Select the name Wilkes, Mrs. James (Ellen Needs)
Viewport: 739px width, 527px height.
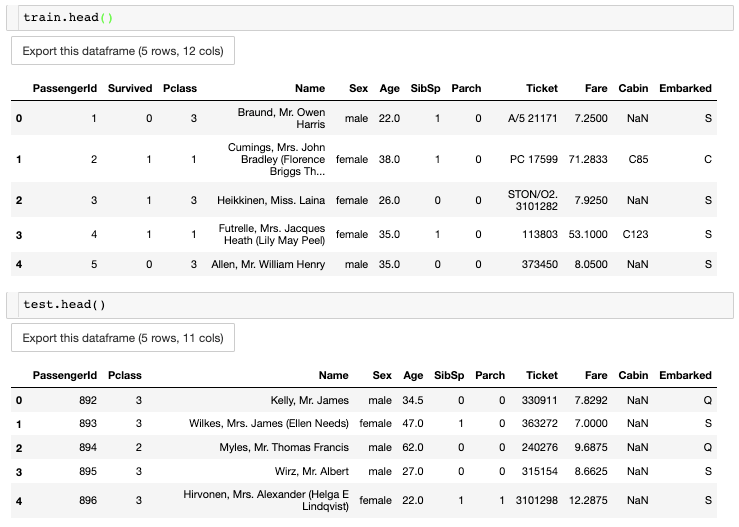269,424
